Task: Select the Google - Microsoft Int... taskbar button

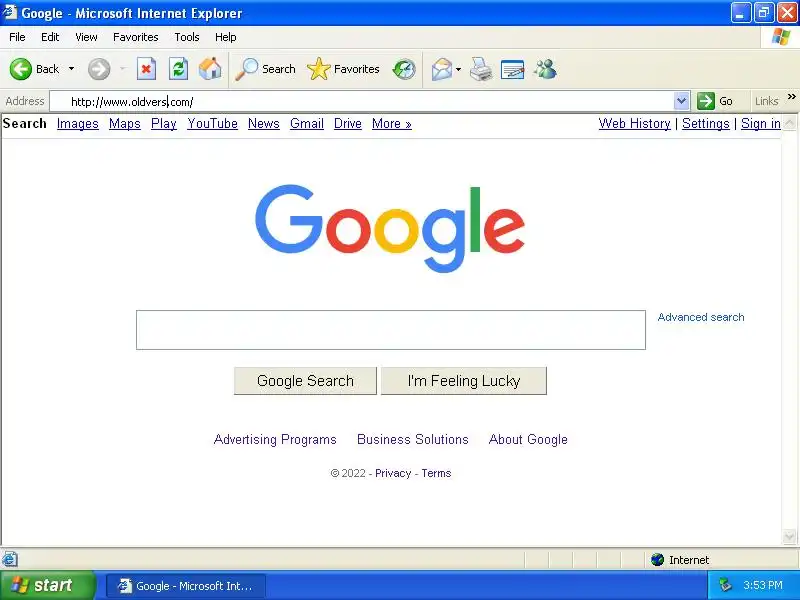Action: click(186, 586)
